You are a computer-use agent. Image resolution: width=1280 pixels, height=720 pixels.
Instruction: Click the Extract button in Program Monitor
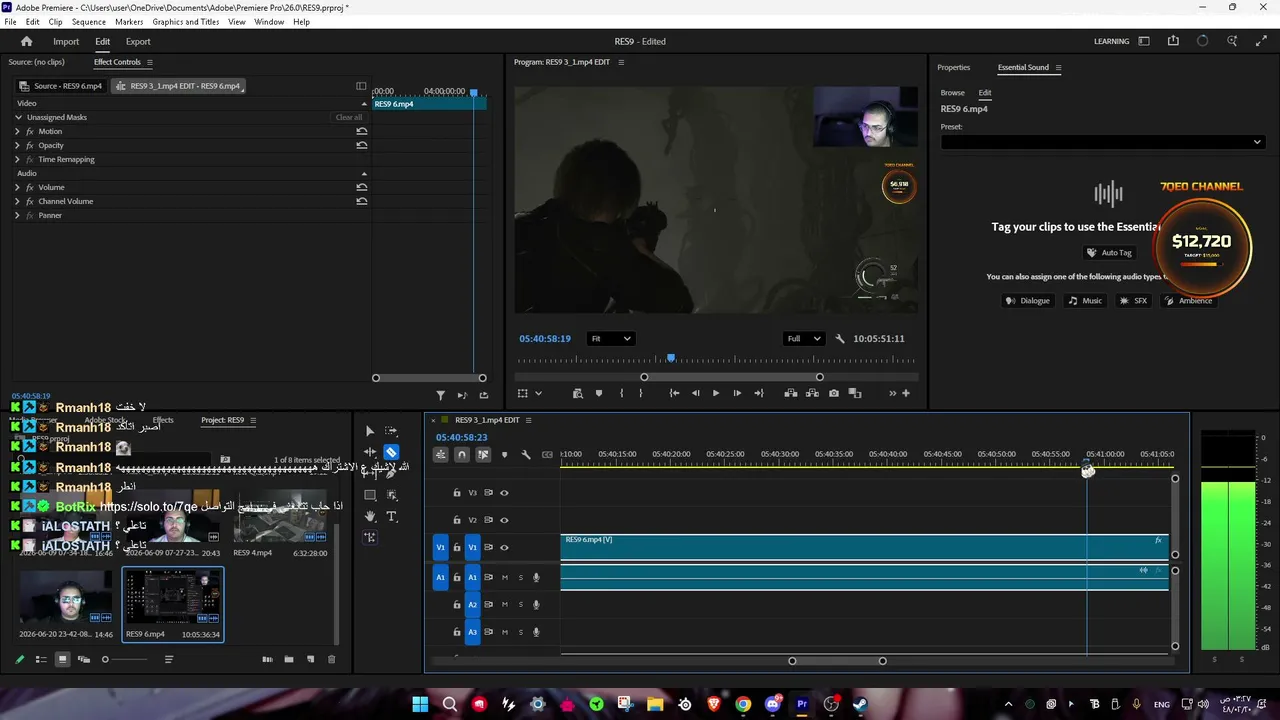click(x=812, y=393)
